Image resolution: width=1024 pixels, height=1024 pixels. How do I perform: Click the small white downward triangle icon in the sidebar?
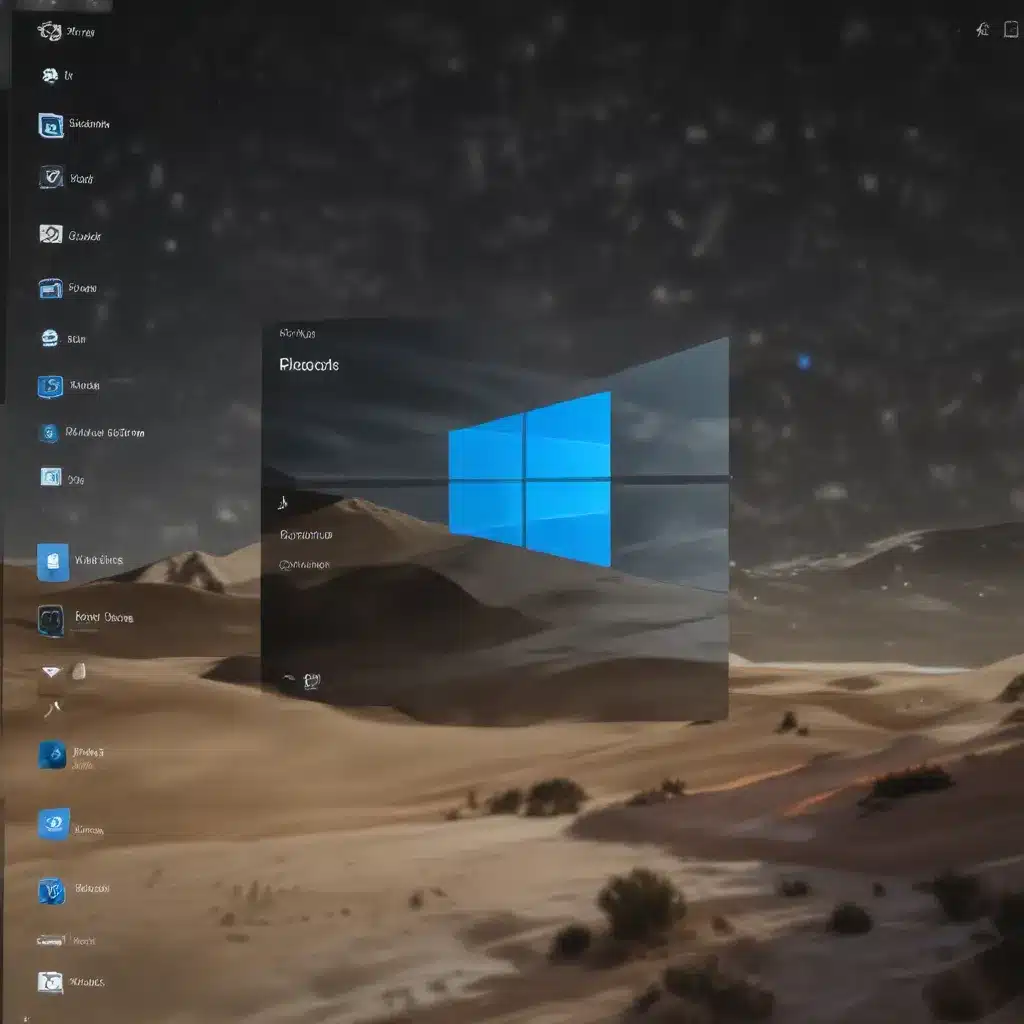51,671
